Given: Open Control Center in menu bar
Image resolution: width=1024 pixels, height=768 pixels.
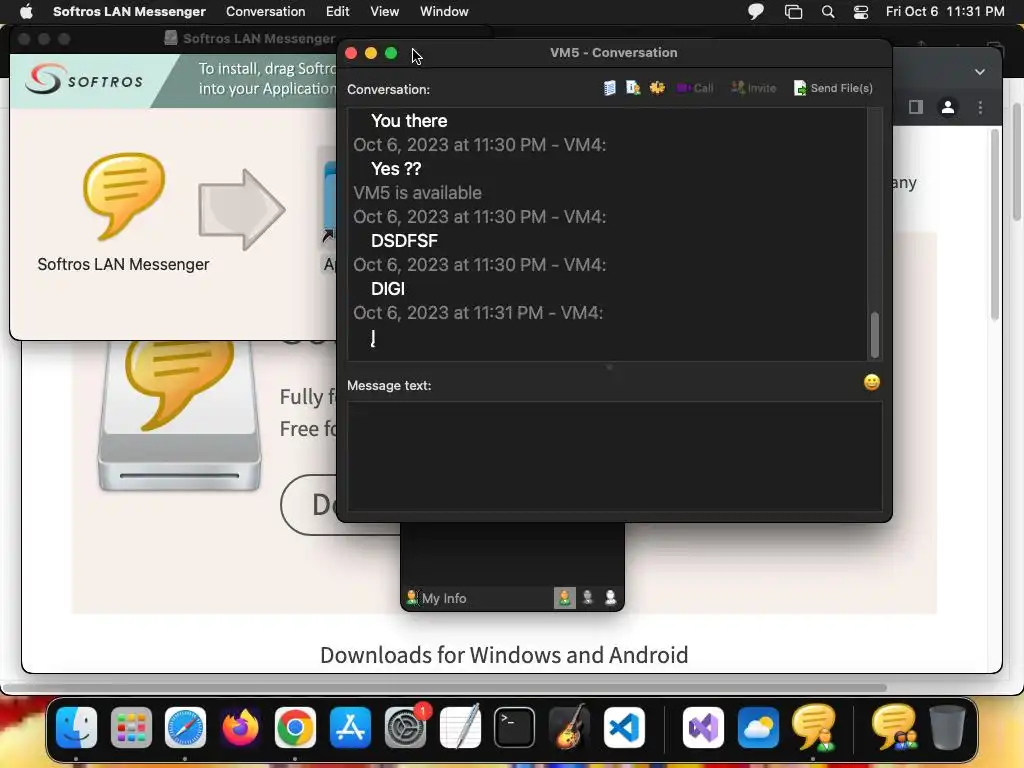Looking at the screenshot, I should [x=861, y=12].
